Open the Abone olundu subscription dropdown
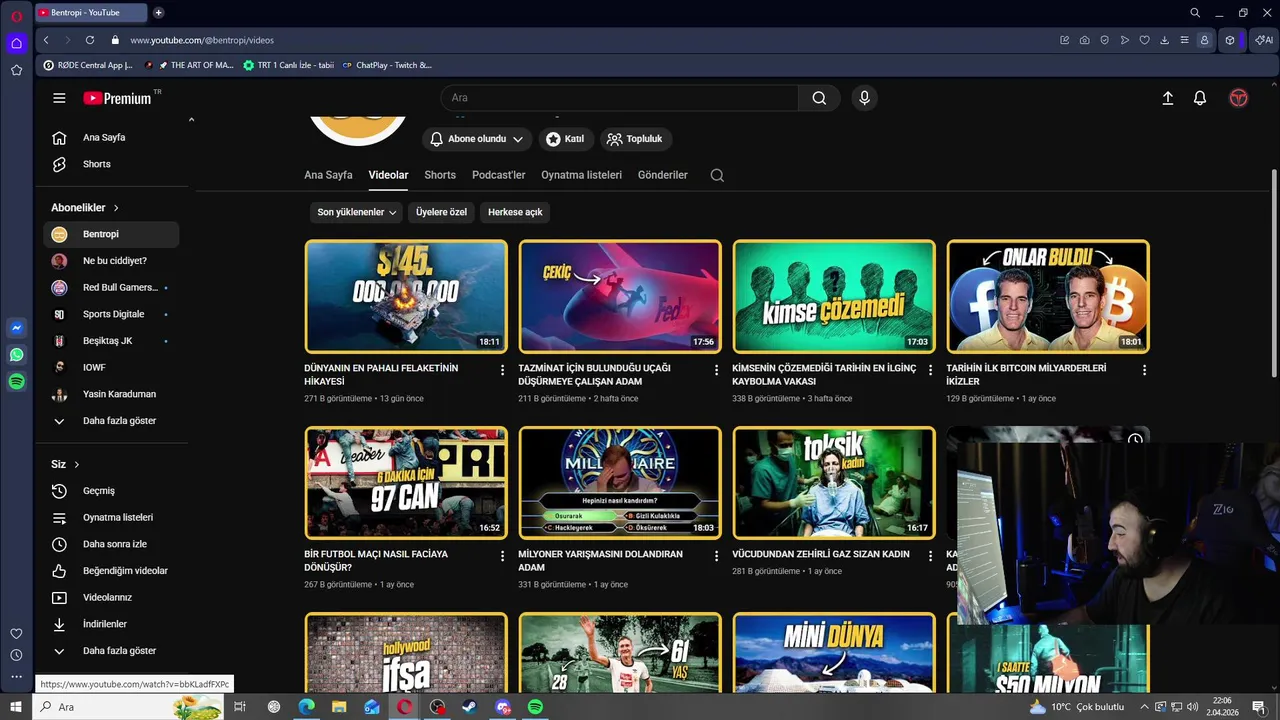Image resolution: width=1280 pixels, height=720 pixels. coord(476,139)
